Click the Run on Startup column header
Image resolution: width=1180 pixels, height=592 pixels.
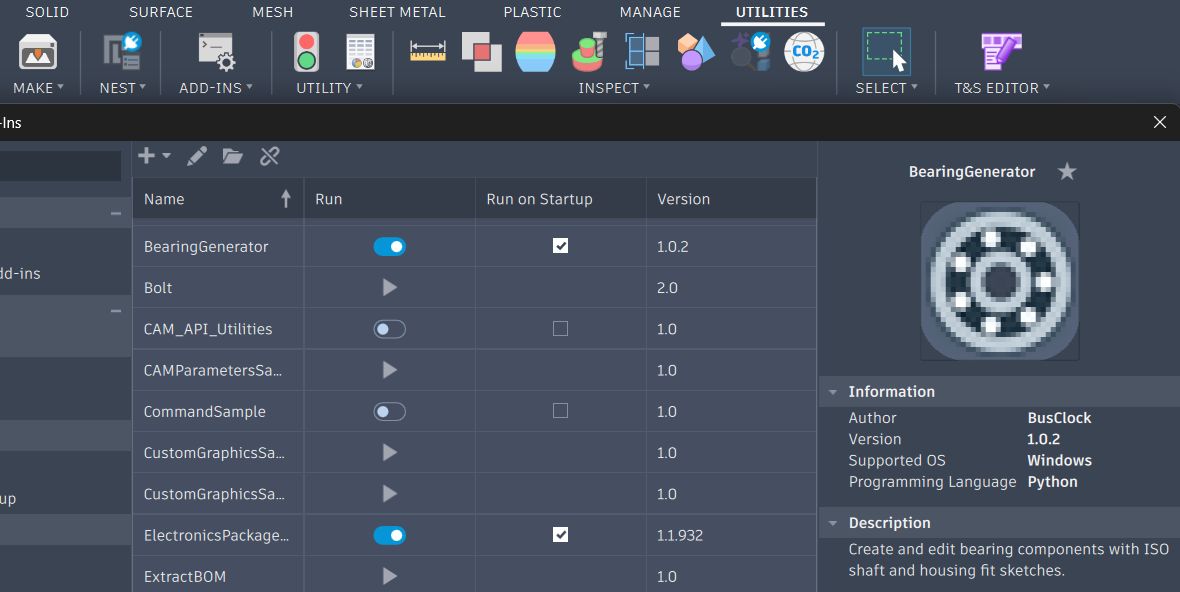tap(561, 199)
